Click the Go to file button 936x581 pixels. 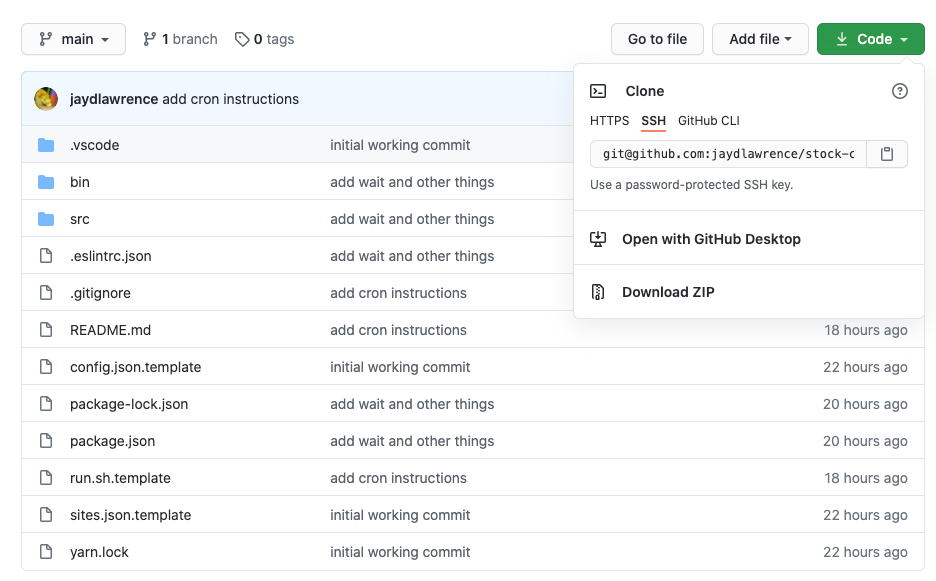657,39
